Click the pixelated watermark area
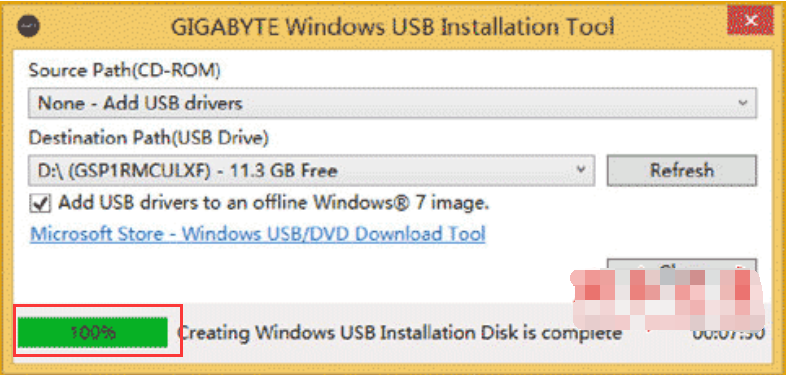The image size is (787, 375). point(669,299)
